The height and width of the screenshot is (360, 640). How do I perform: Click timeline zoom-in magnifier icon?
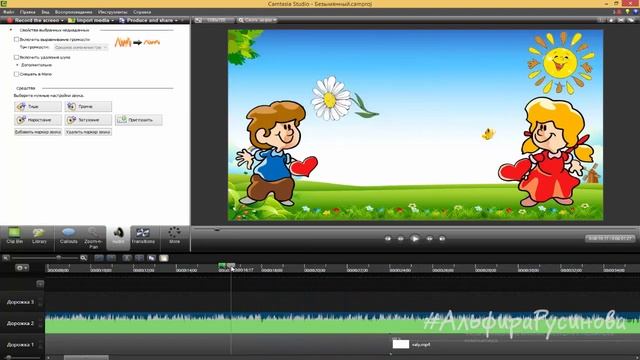[x=84, y=258]
